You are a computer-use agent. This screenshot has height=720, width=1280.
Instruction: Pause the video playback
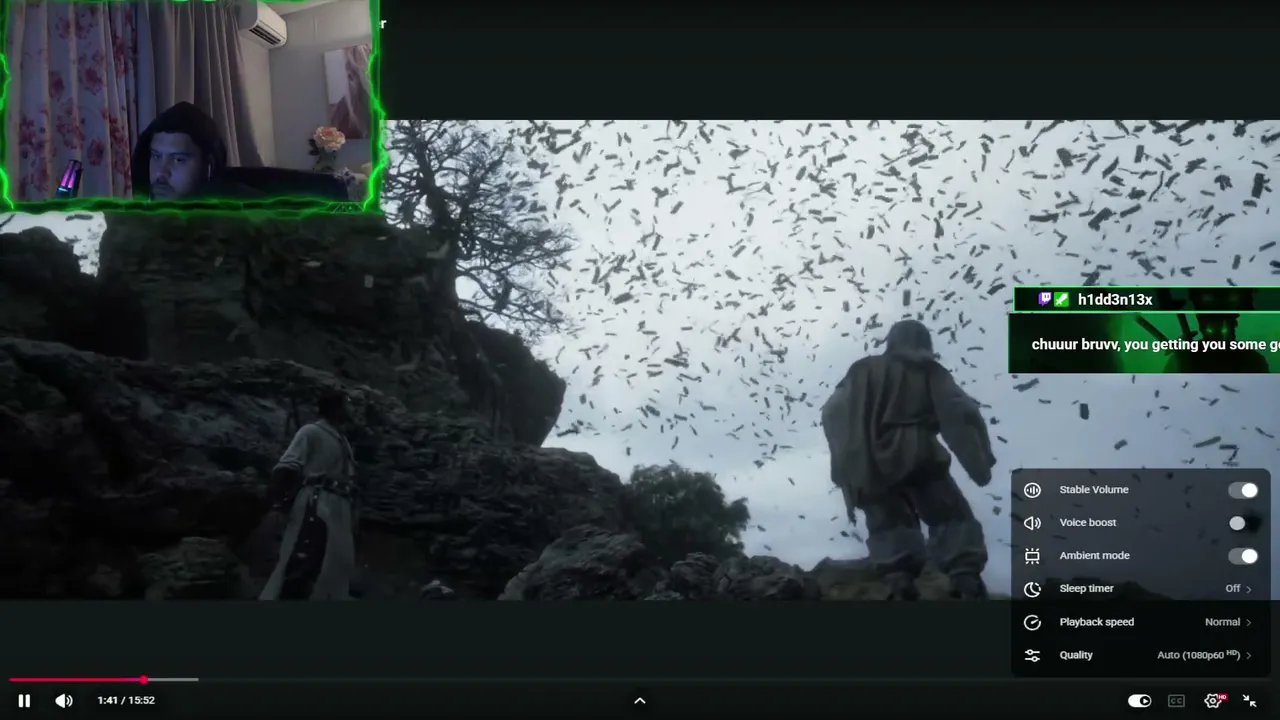(x=24, y=701)
